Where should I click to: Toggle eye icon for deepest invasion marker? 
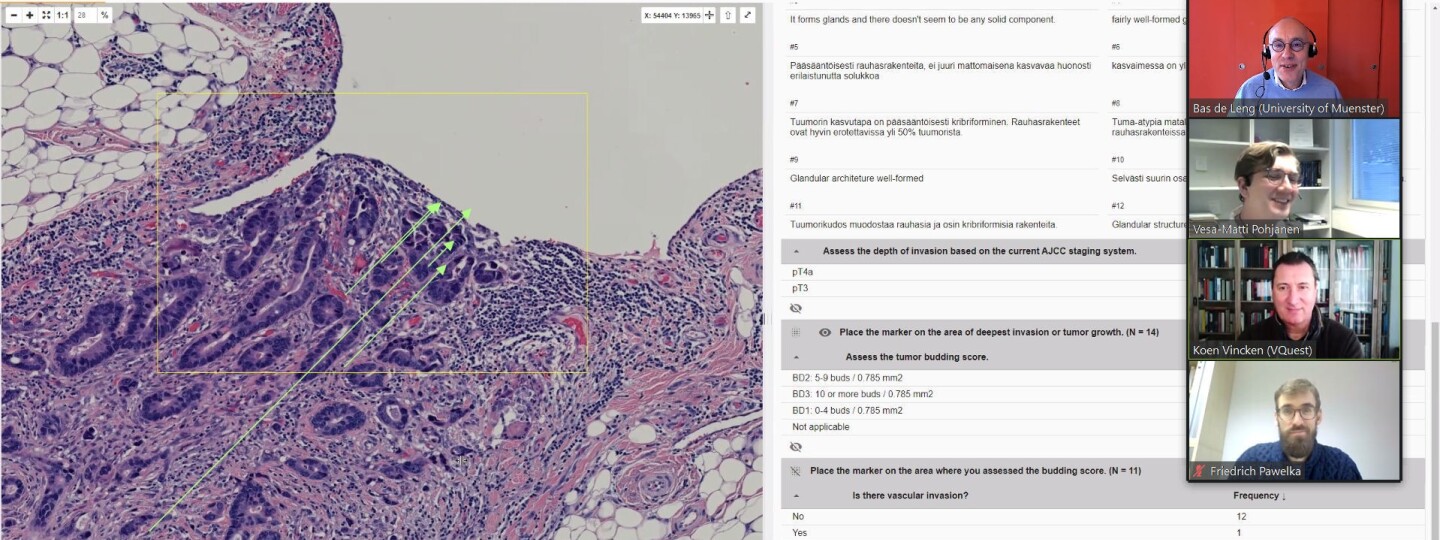(825, 332)
